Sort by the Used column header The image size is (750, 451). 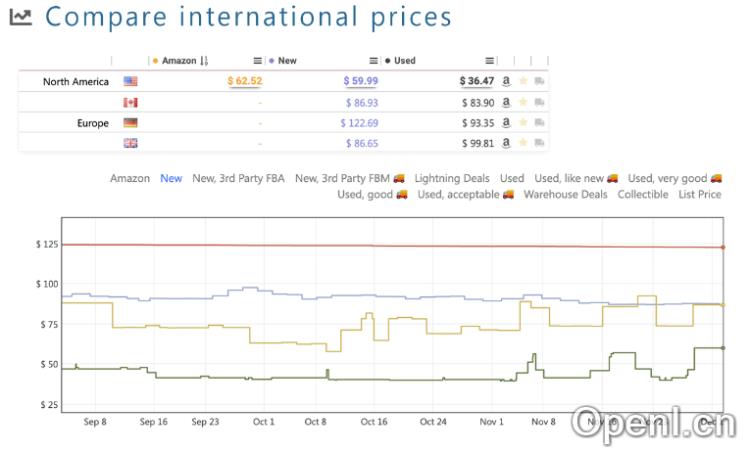(x=404, y=61)
